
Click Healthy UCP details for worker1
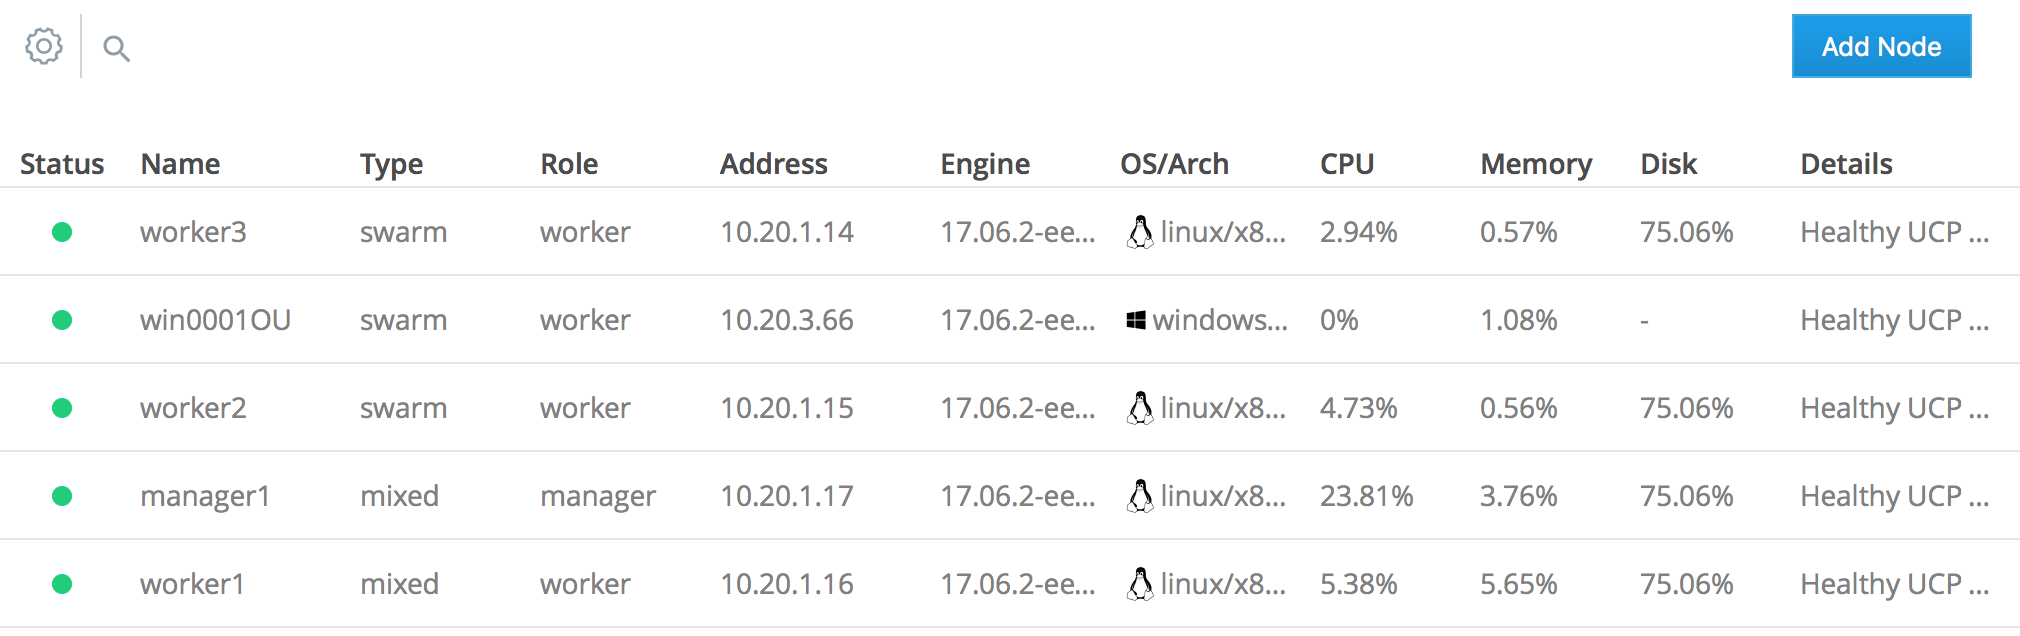1894,584
